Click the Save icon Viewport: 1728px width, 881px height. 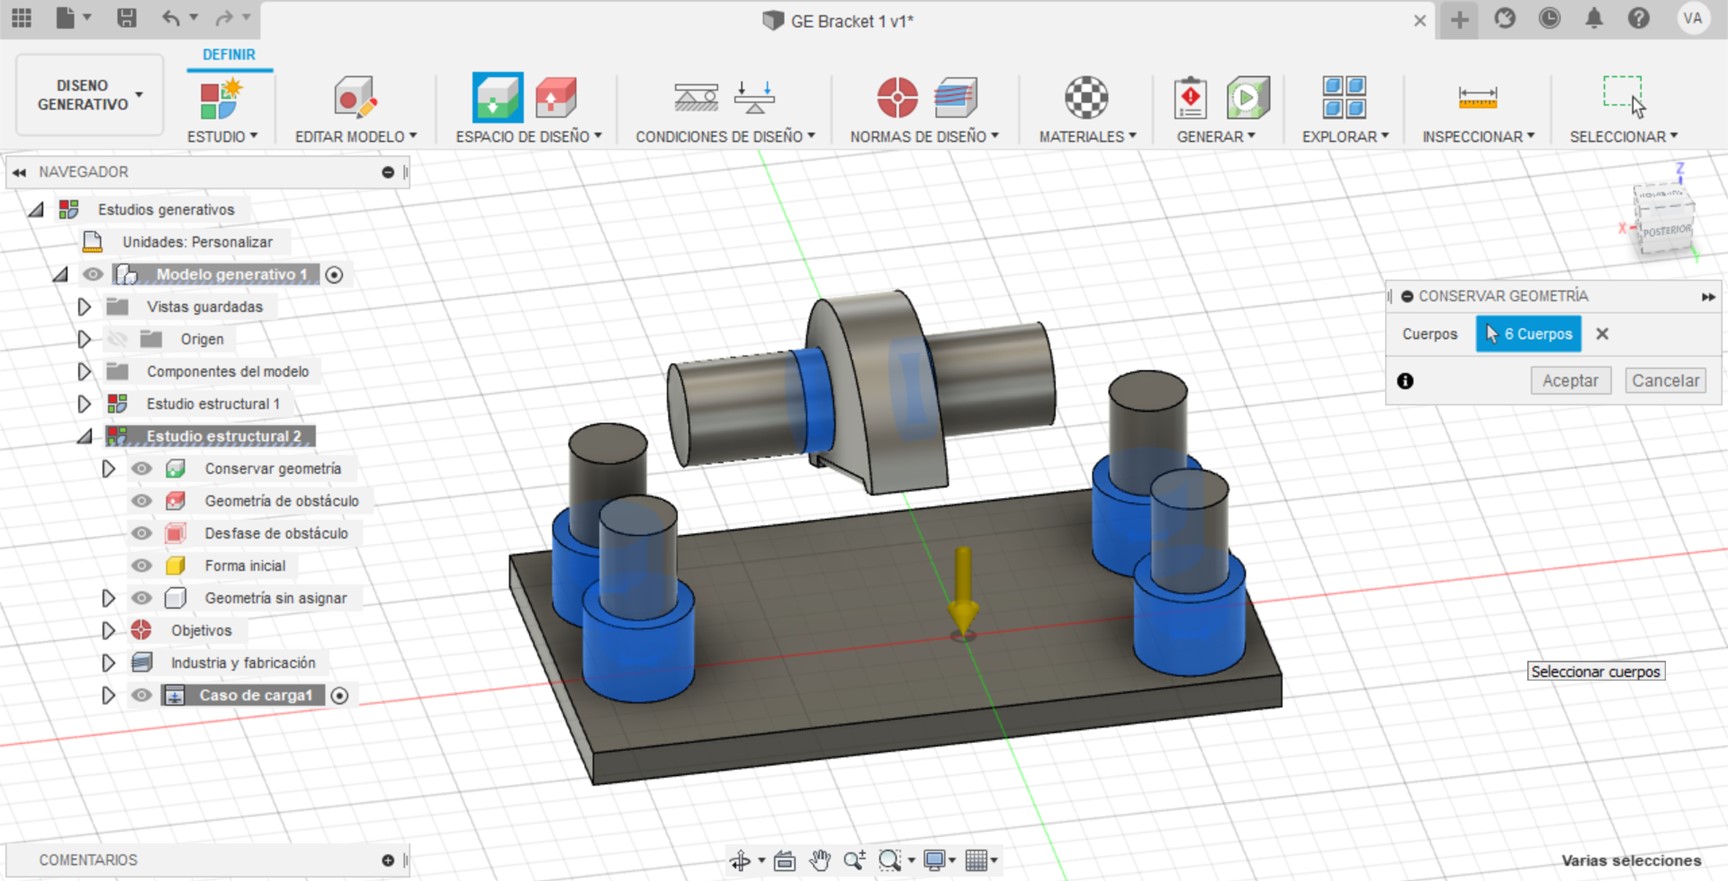(x=126, y=17)
